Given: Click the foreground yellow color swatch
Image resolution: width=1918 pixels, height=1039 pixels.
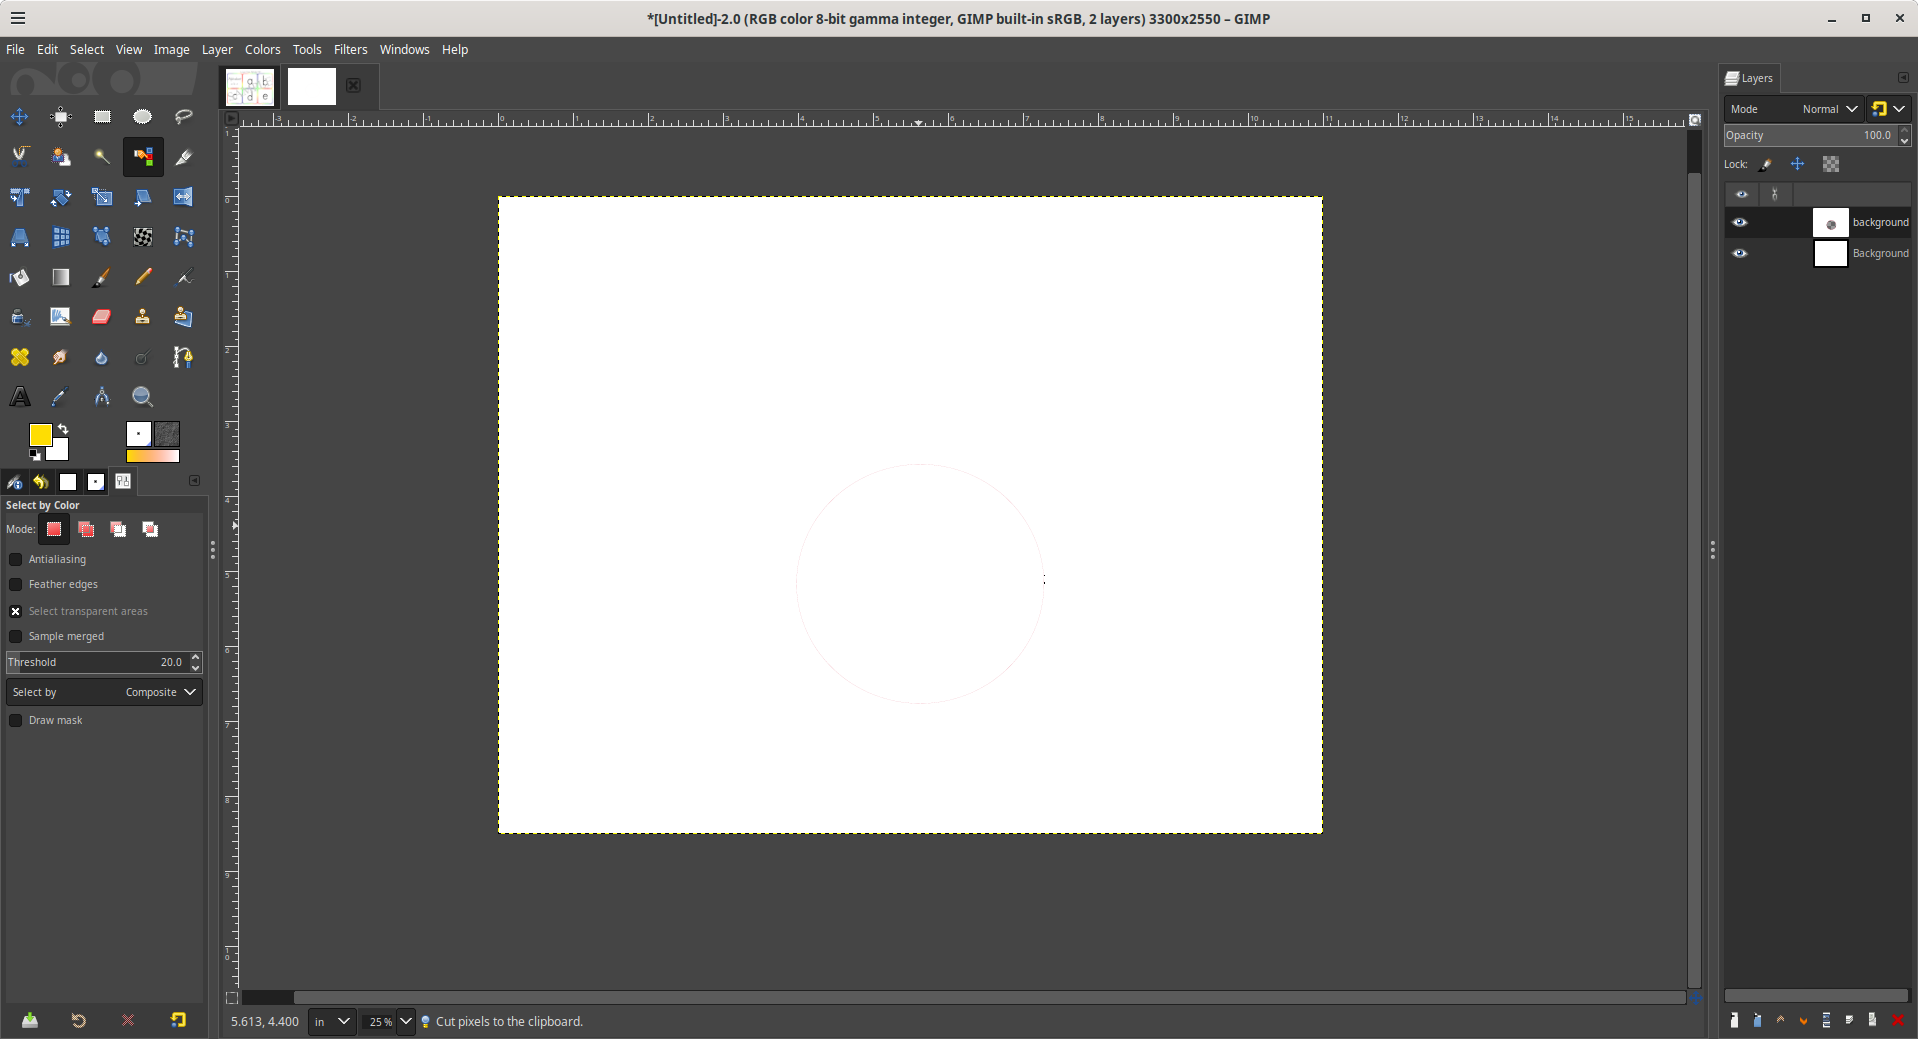Looking at the screenshot, I should 40,435.
